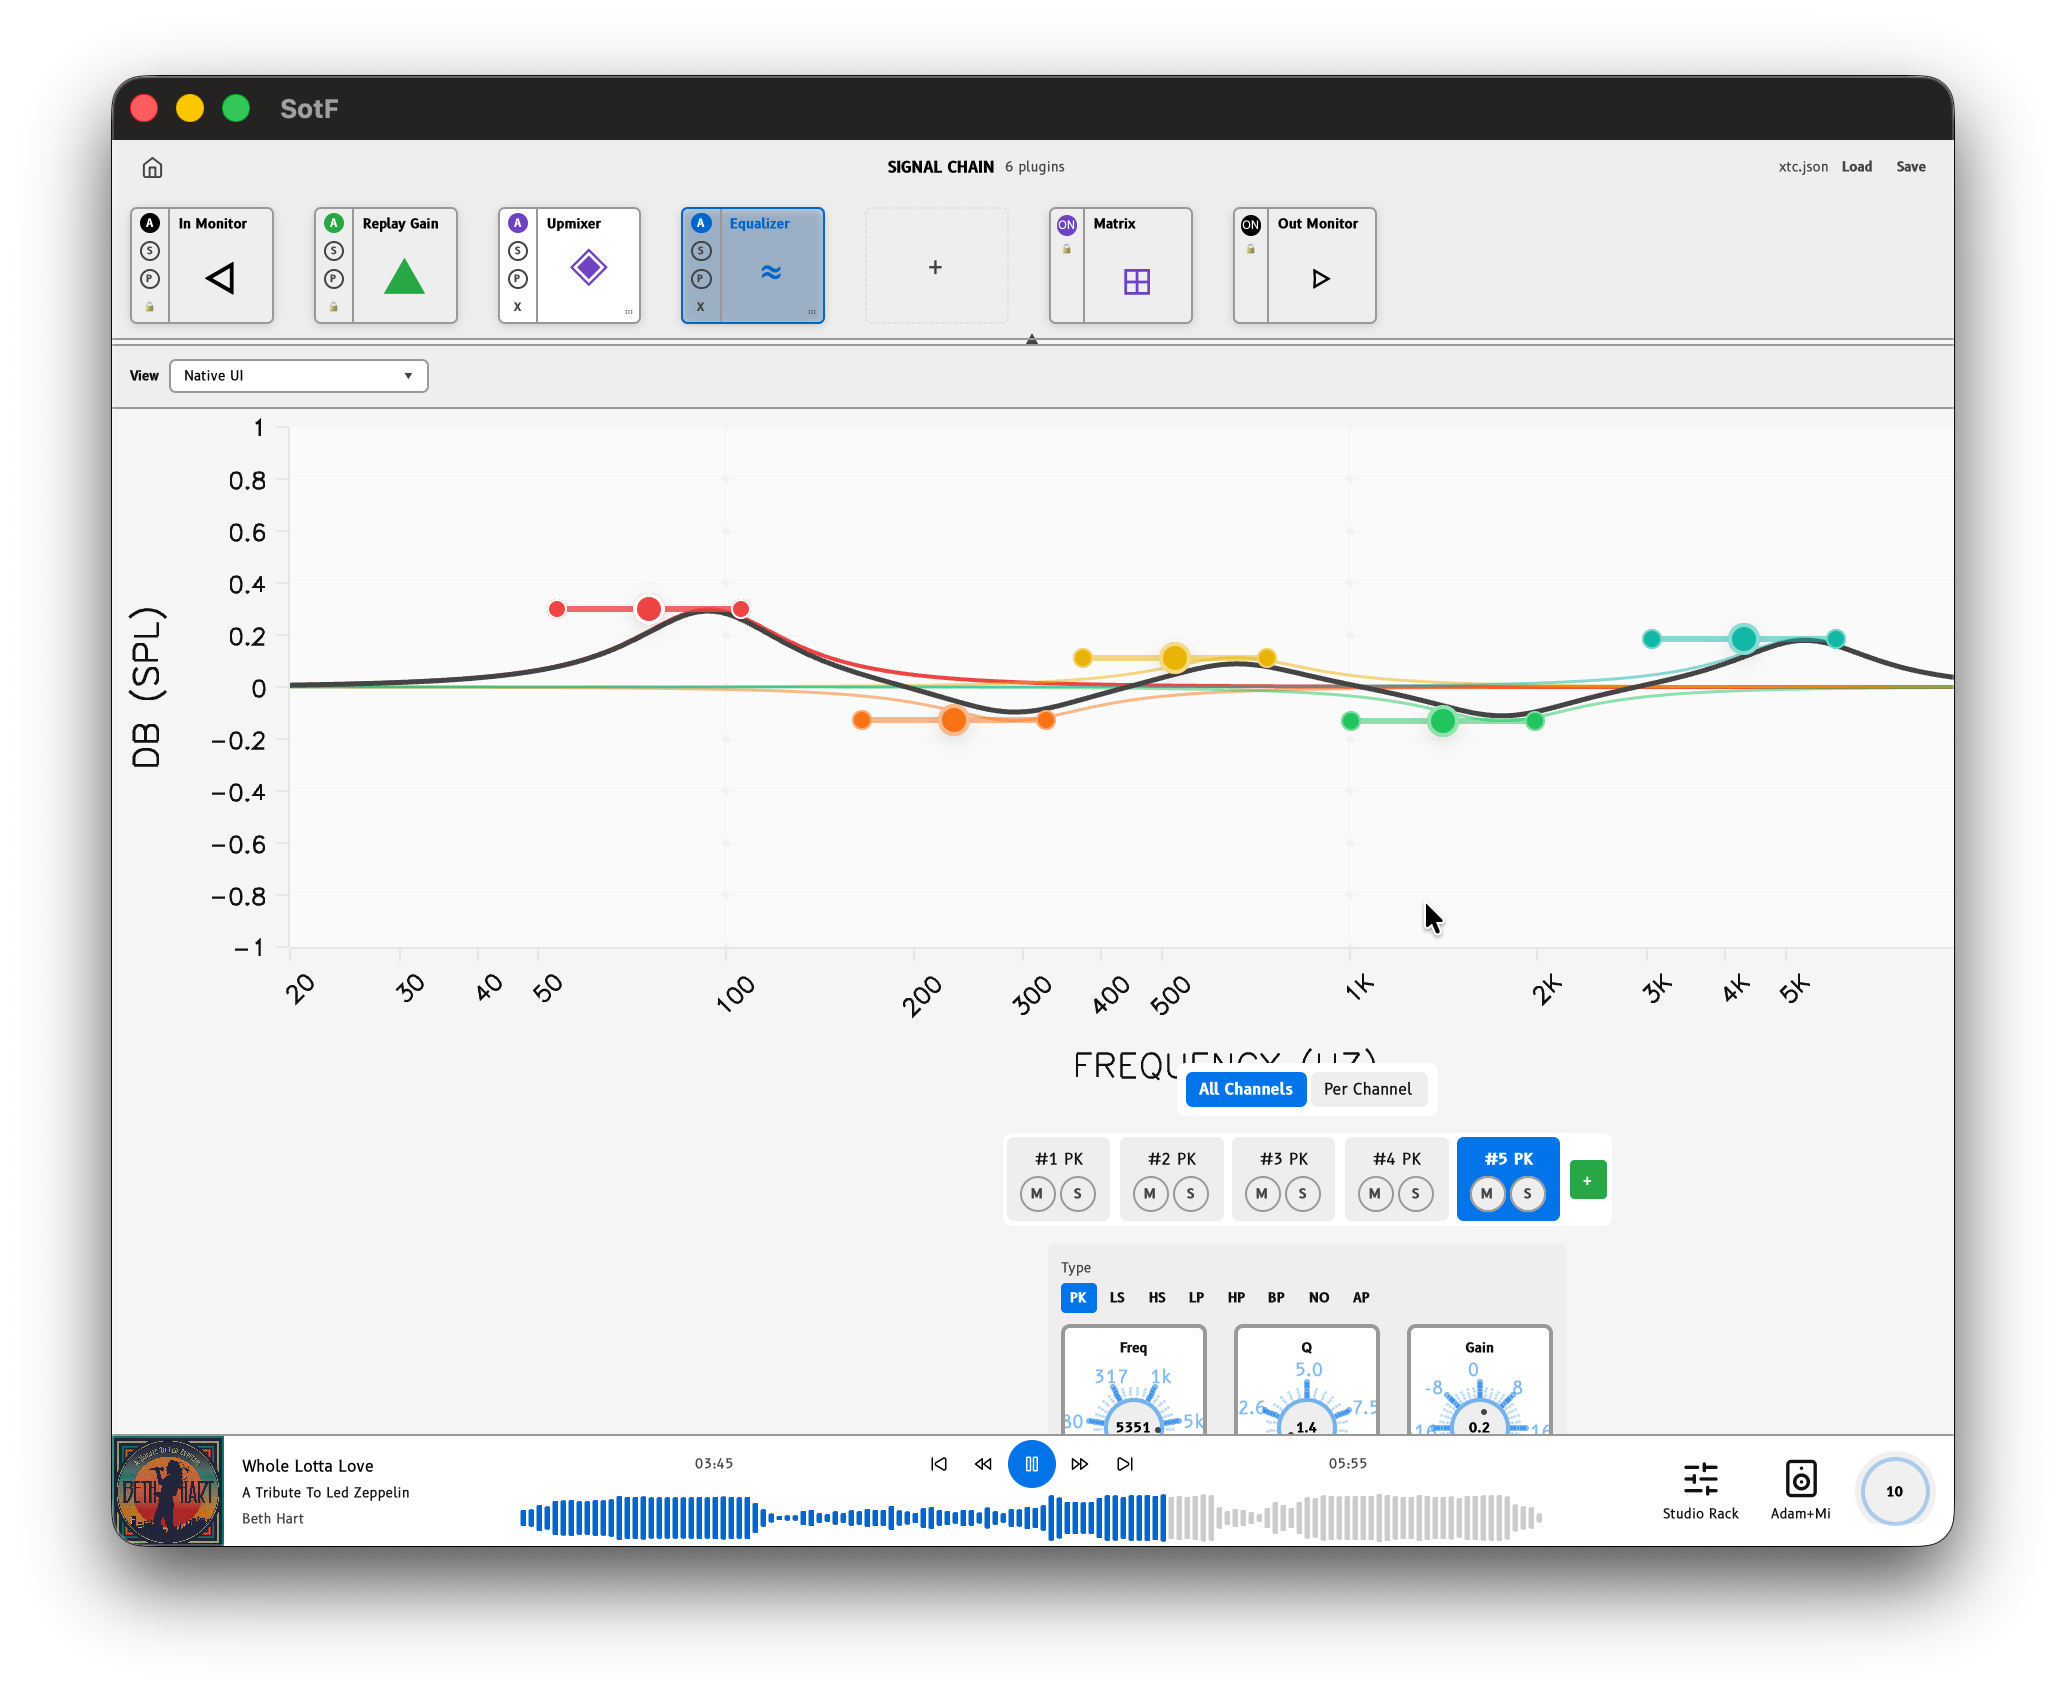This screenshot has width=2066, height=1694.
Task: Set filter type to PK
Action: [1078, 1297]
